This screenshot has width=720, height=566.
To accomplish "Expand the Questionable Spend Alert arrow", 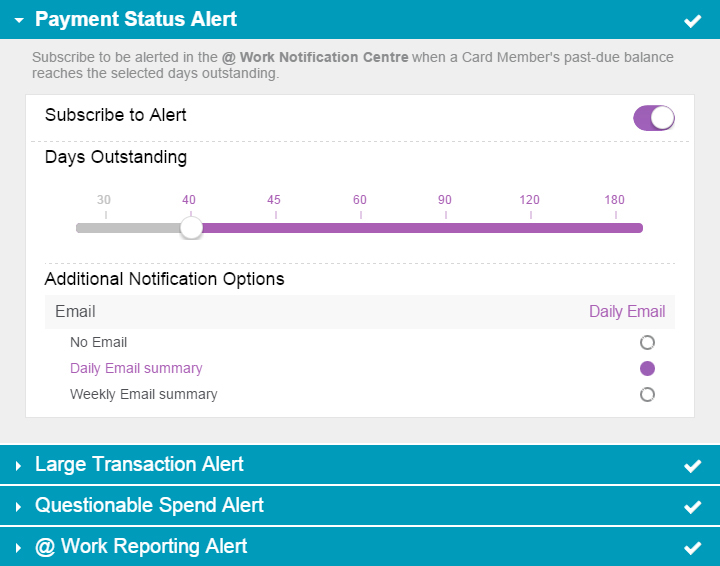I will [x=18, y=507].
